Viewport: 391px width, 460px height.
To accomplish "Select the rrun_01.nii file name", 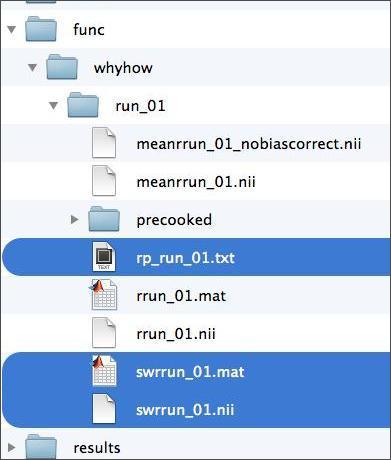I will 176,334.
